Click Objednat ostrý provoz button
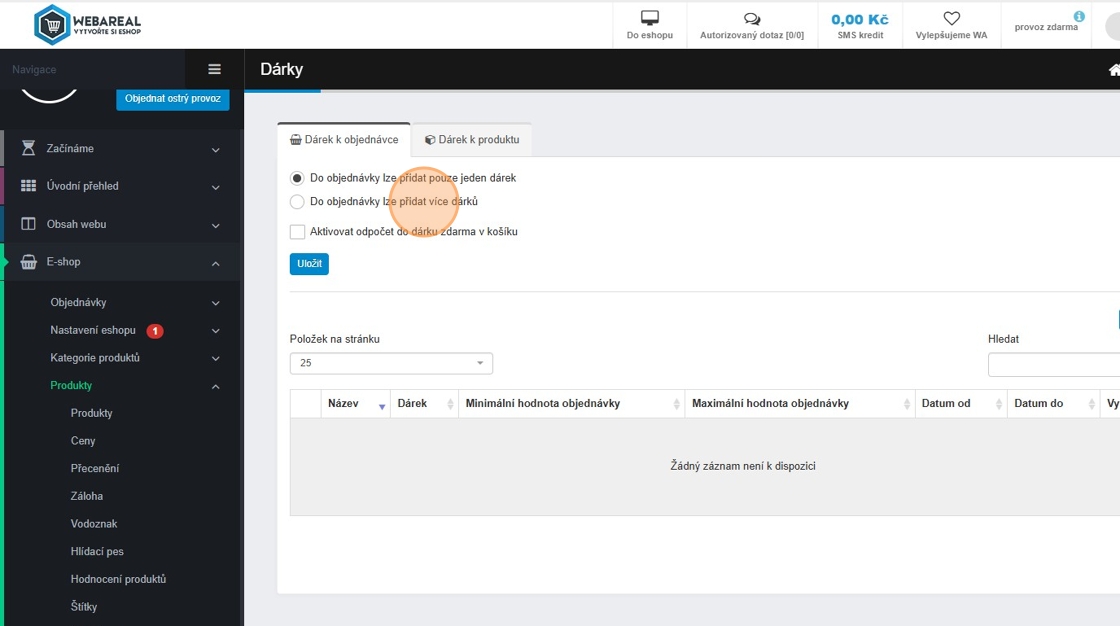 click(x=173, y=99)
